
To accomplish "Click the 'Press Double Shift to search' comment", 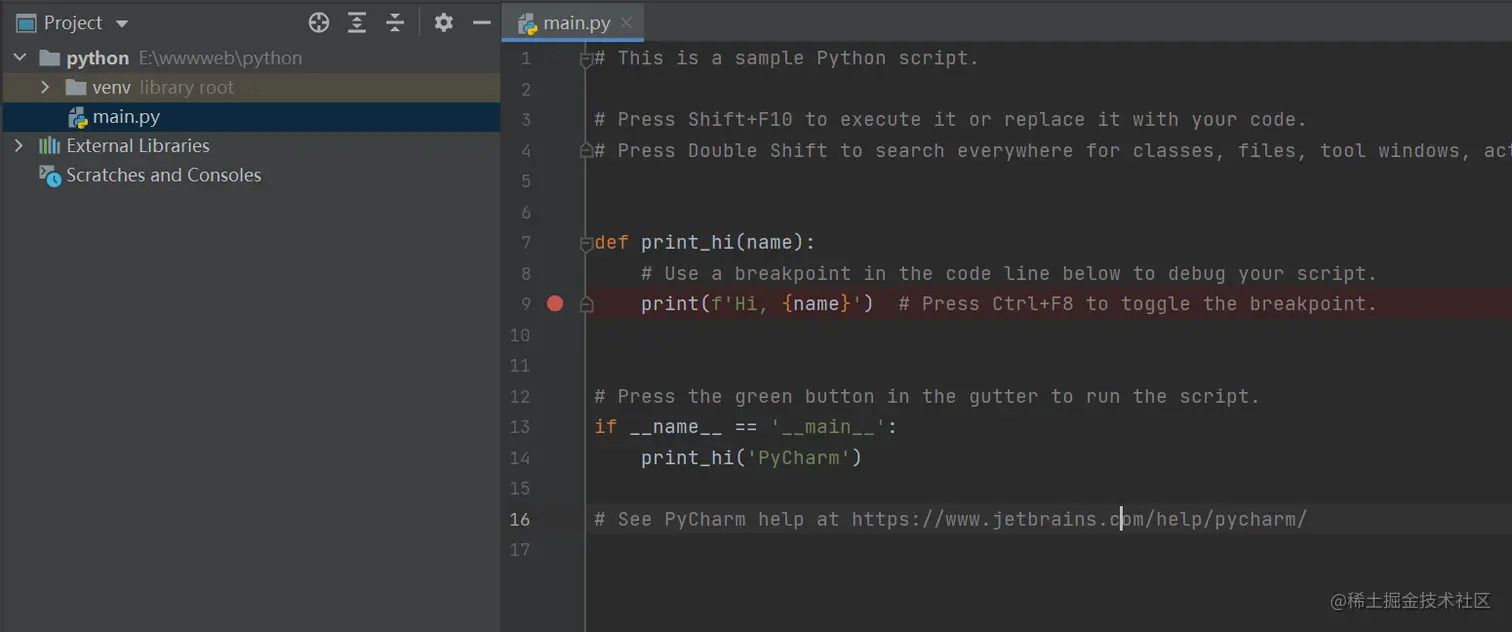I will click(x=1052, y=151).
